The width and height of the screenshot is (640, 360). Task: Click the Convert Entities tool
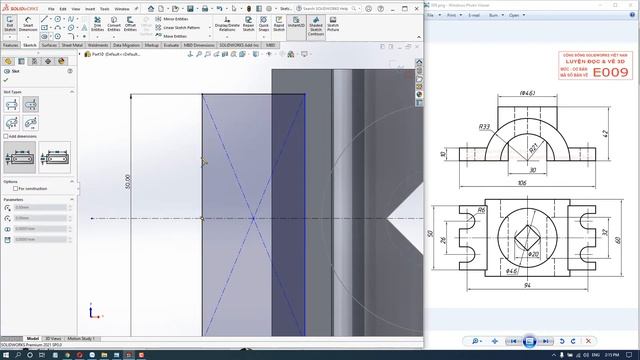pos(114,24)
